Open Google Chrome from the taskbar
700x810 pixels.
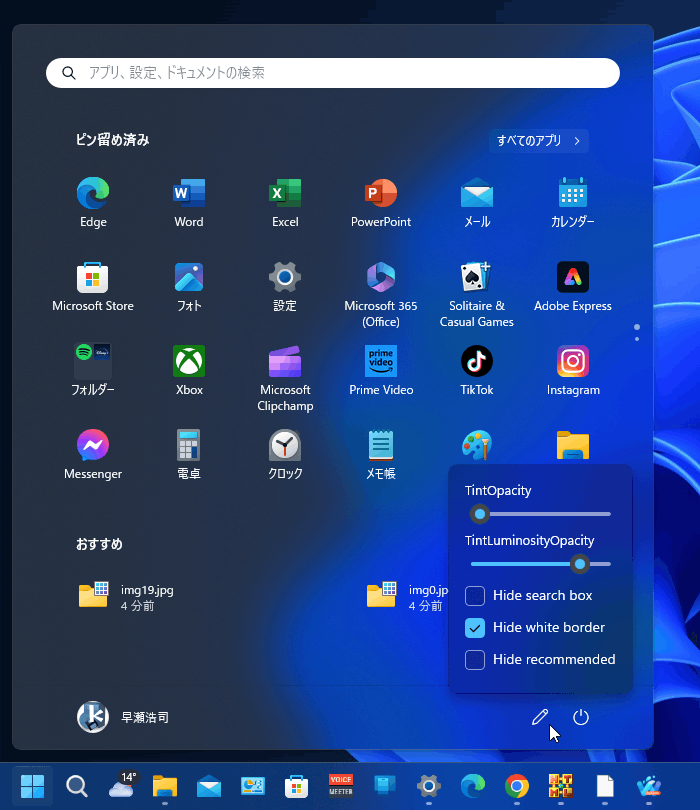tap(517, 786)
